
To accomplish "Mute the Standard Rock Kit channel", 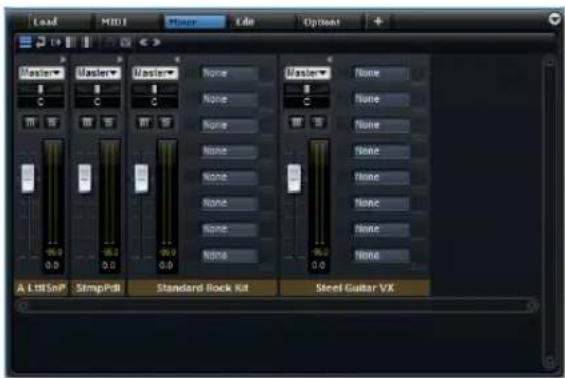I will [x=144, y=123].
